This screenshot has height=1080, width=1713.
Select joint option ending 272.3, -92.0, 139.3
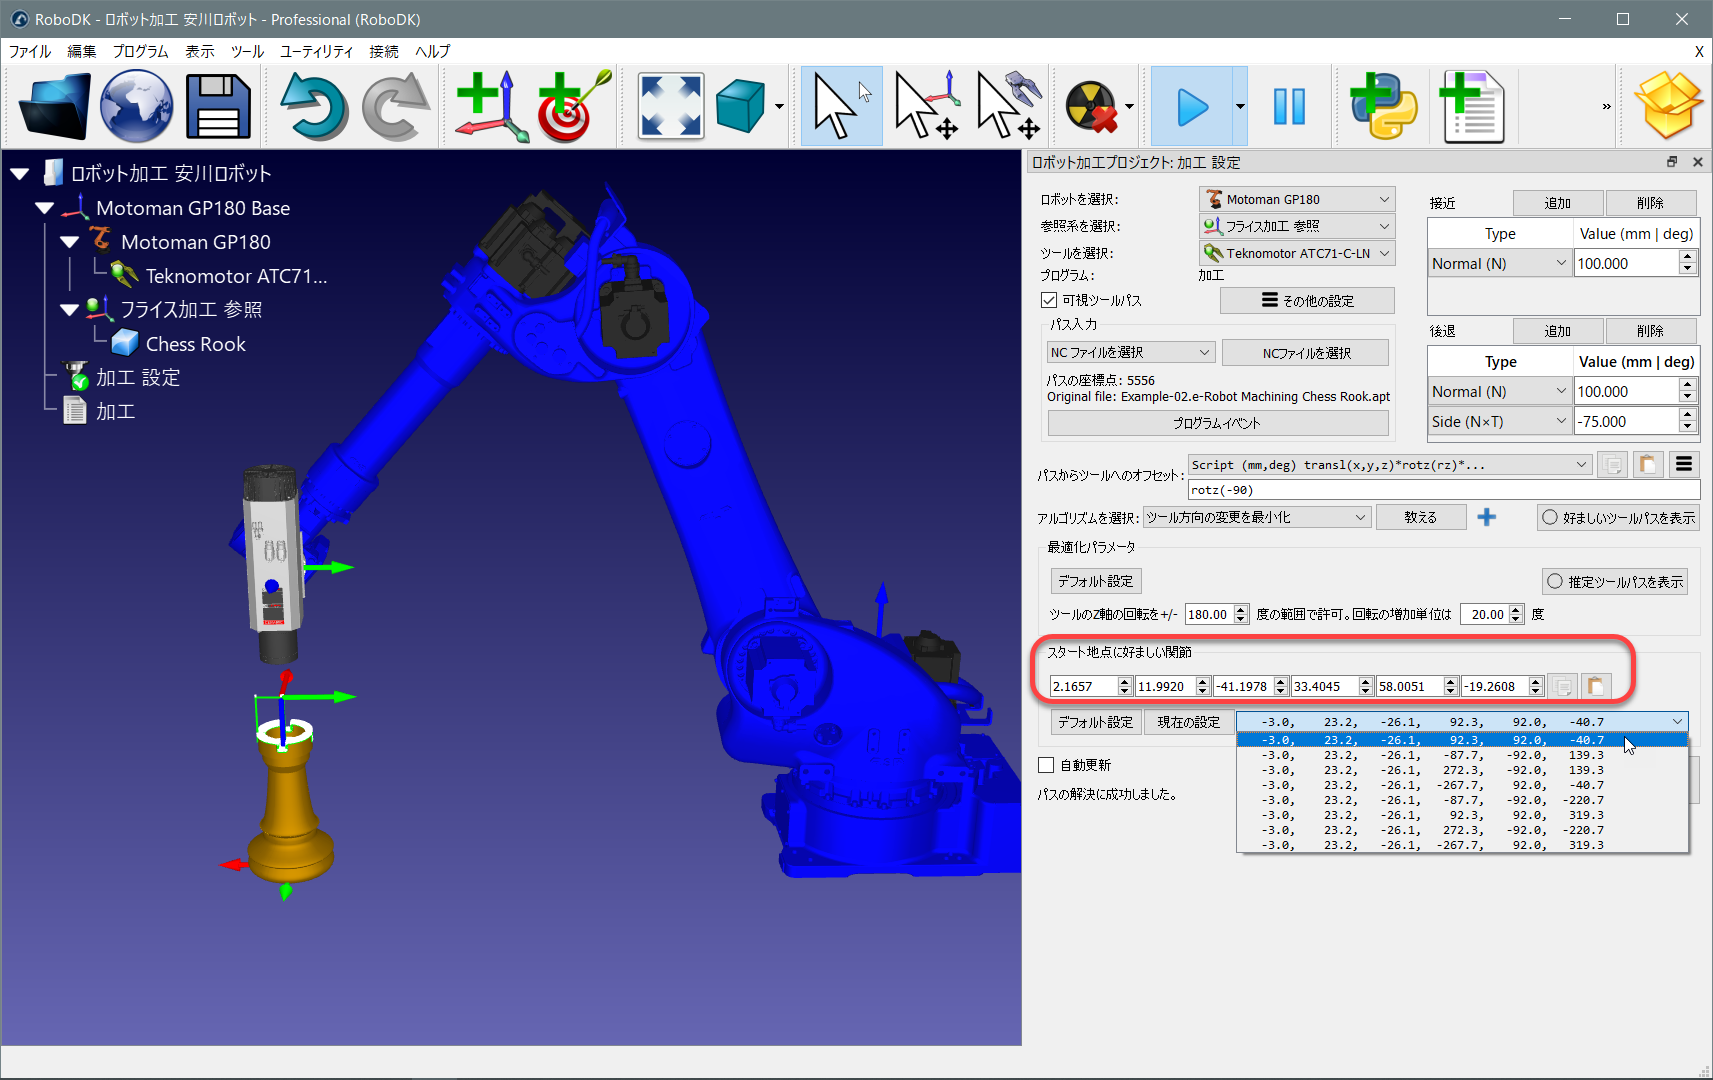[1462, 770]
